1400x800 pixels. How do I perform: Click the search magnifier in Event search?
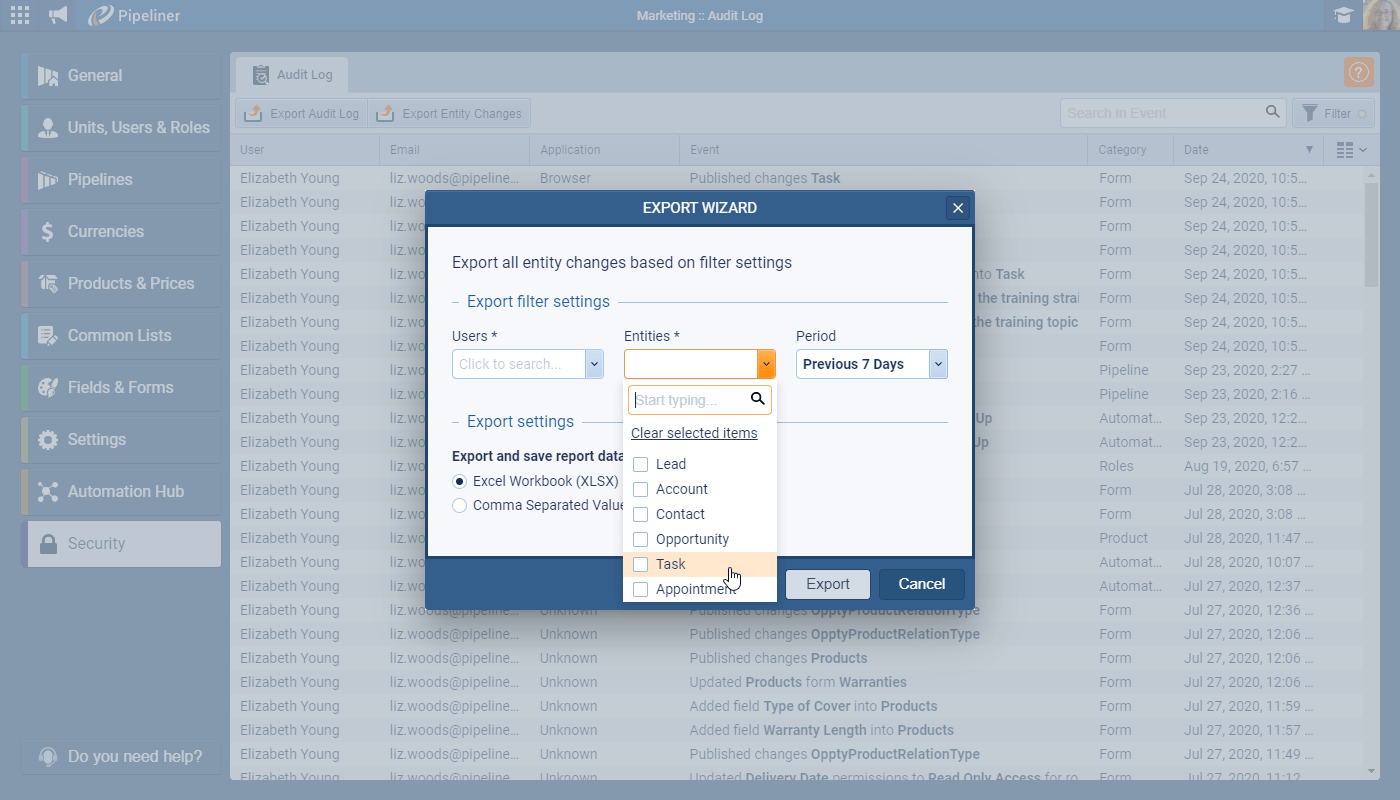coord(1273,113)
